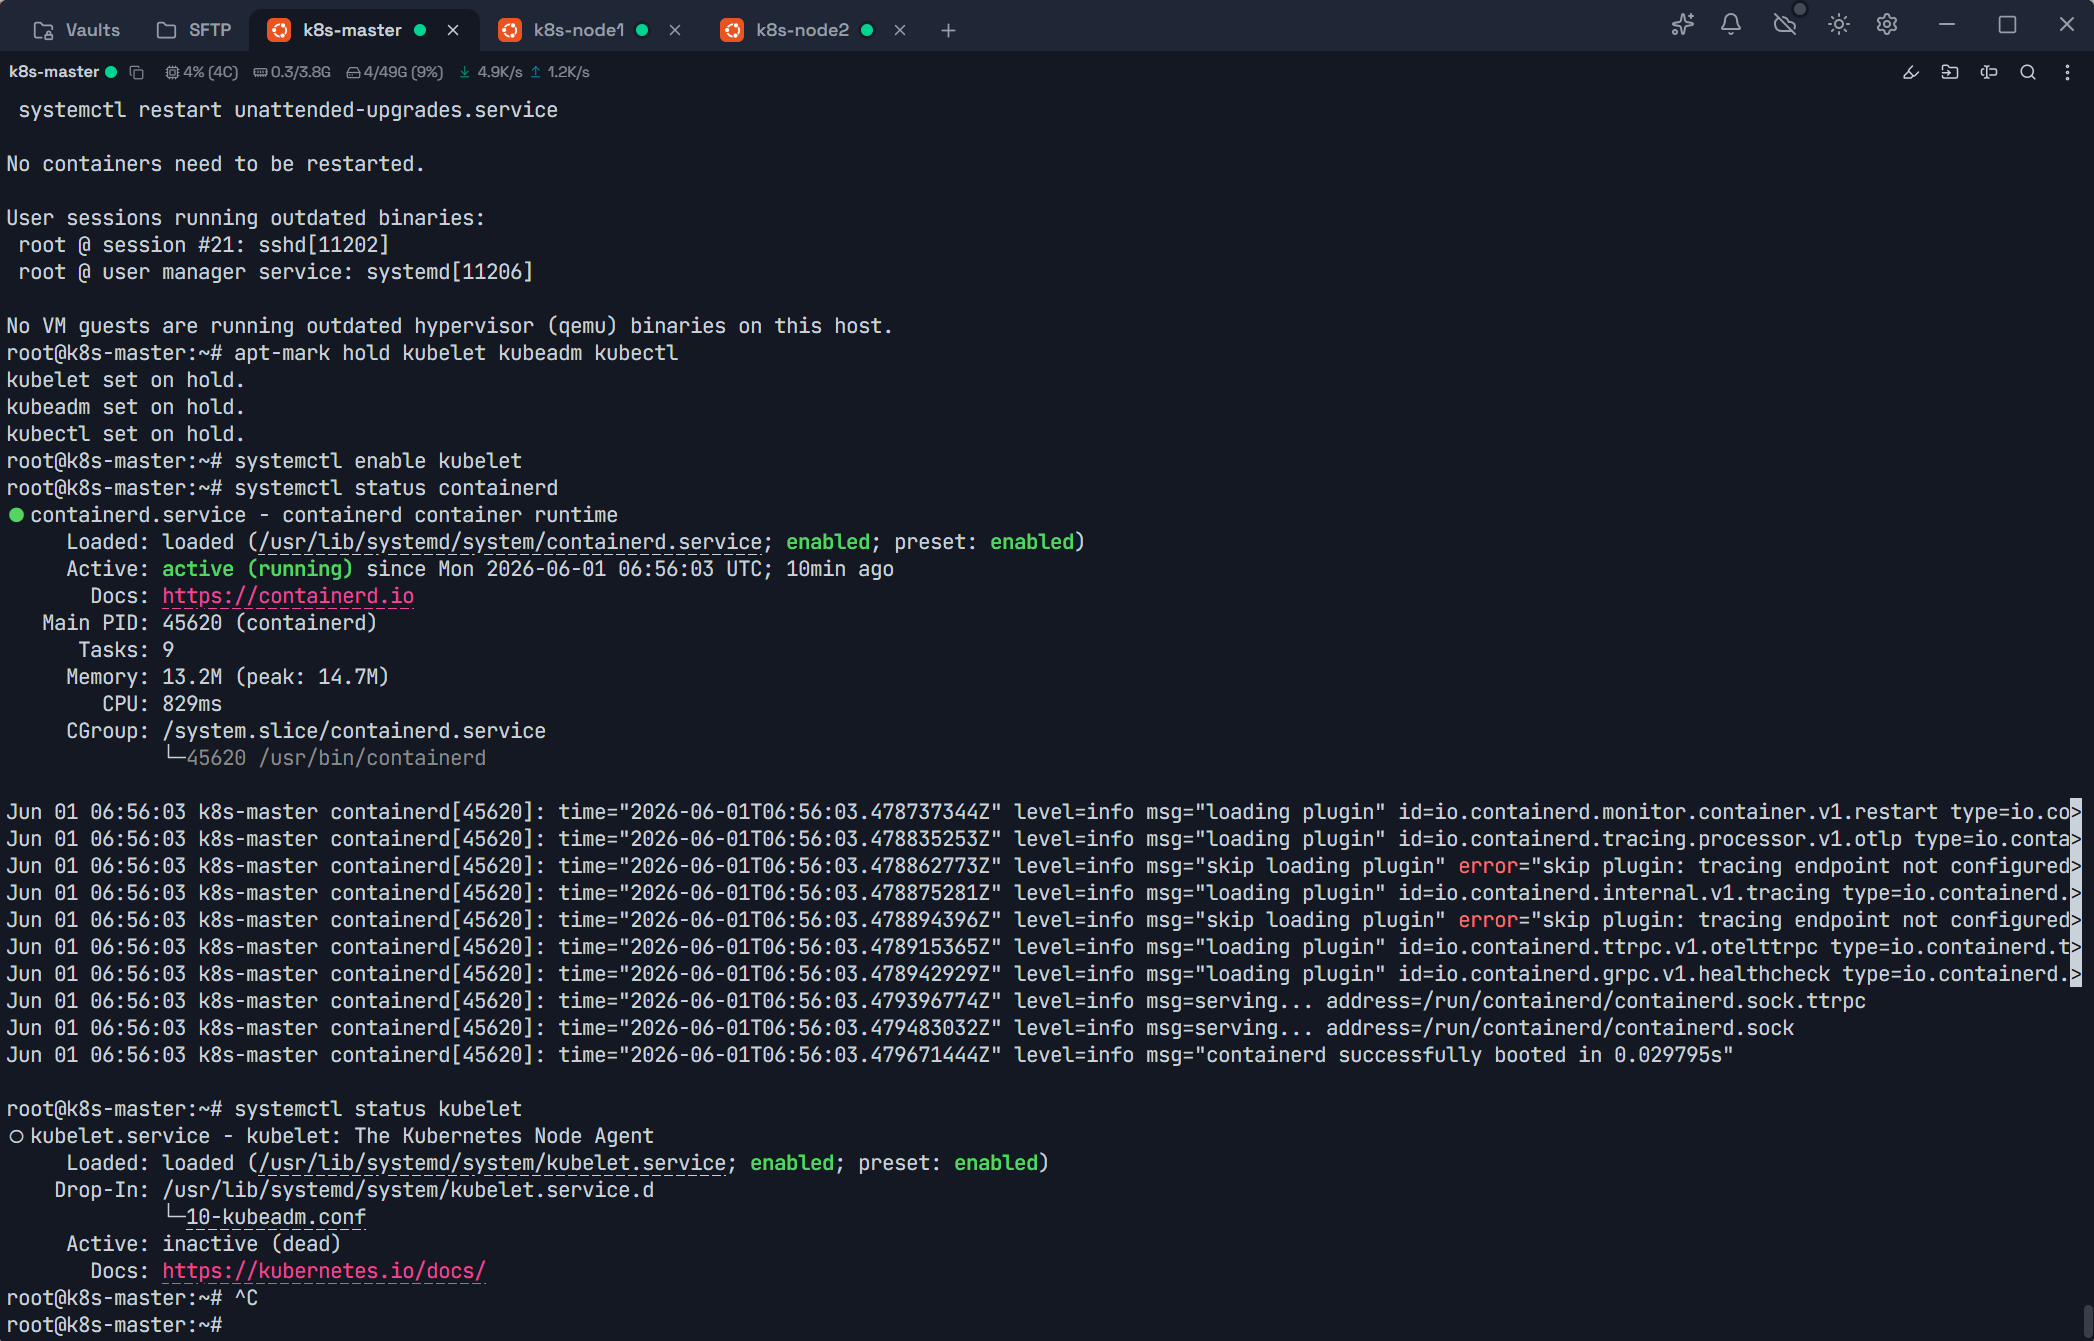The height and width of the screenshot is (1341, 2094).
Task: Click download speed 4.9K/s indicator
Action: tap(490, 72)
